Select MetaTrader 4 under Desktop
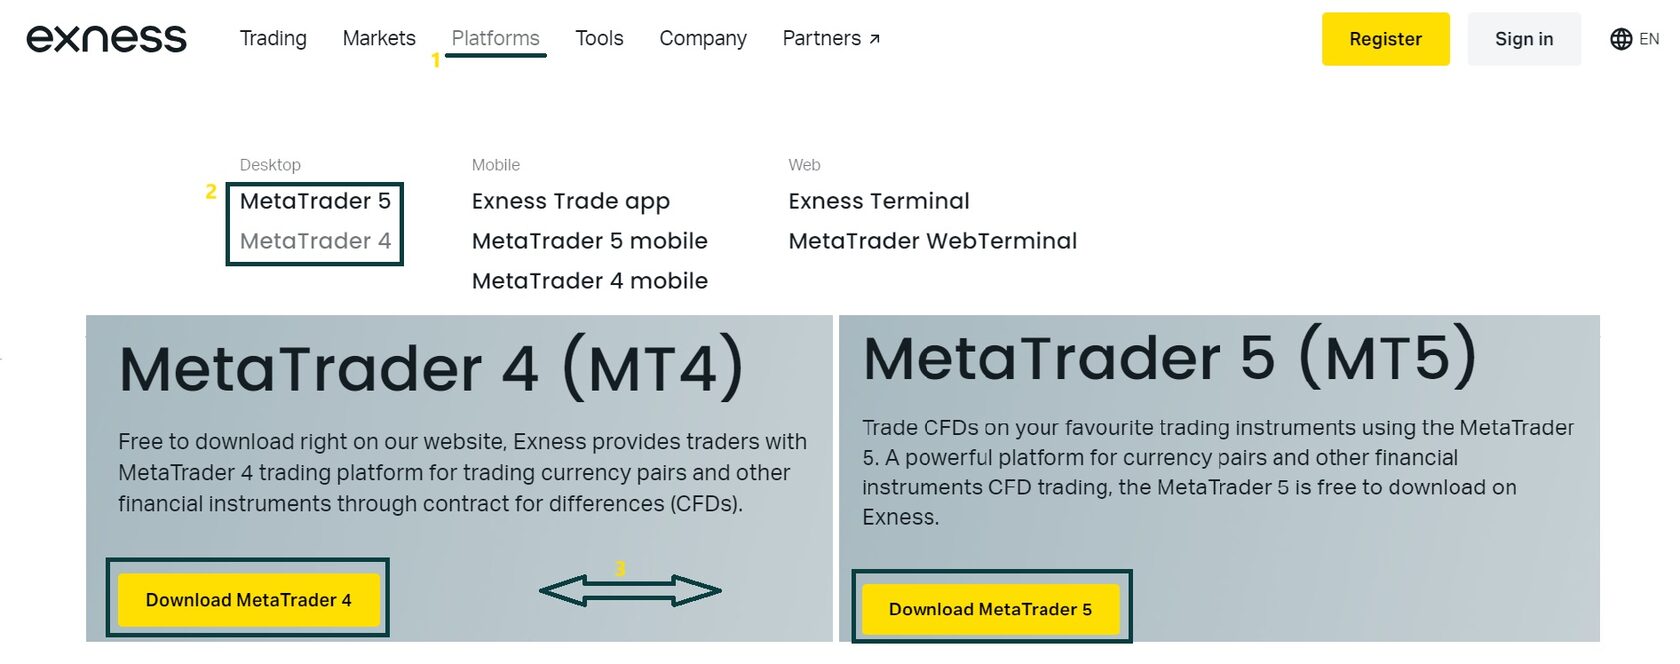 click(315, 241)
